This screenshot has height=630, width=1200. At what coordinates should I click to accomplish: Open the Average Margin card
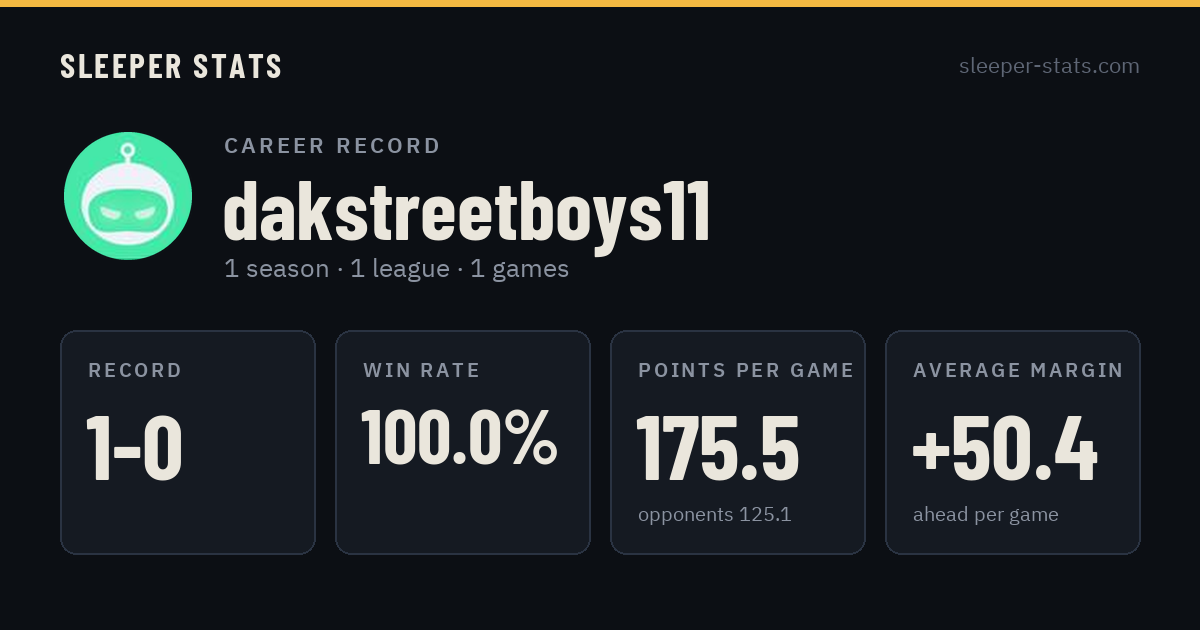tap(1013, 442)
